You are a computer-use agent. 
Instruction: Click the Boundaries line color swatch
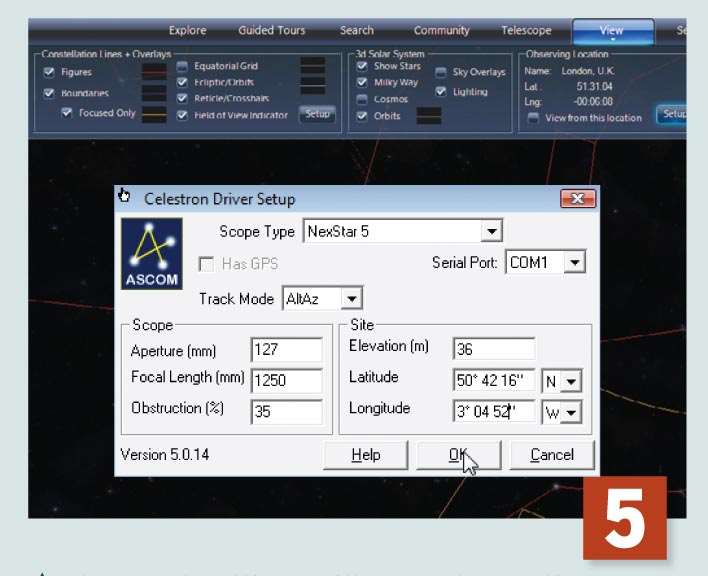click(154, 93)
